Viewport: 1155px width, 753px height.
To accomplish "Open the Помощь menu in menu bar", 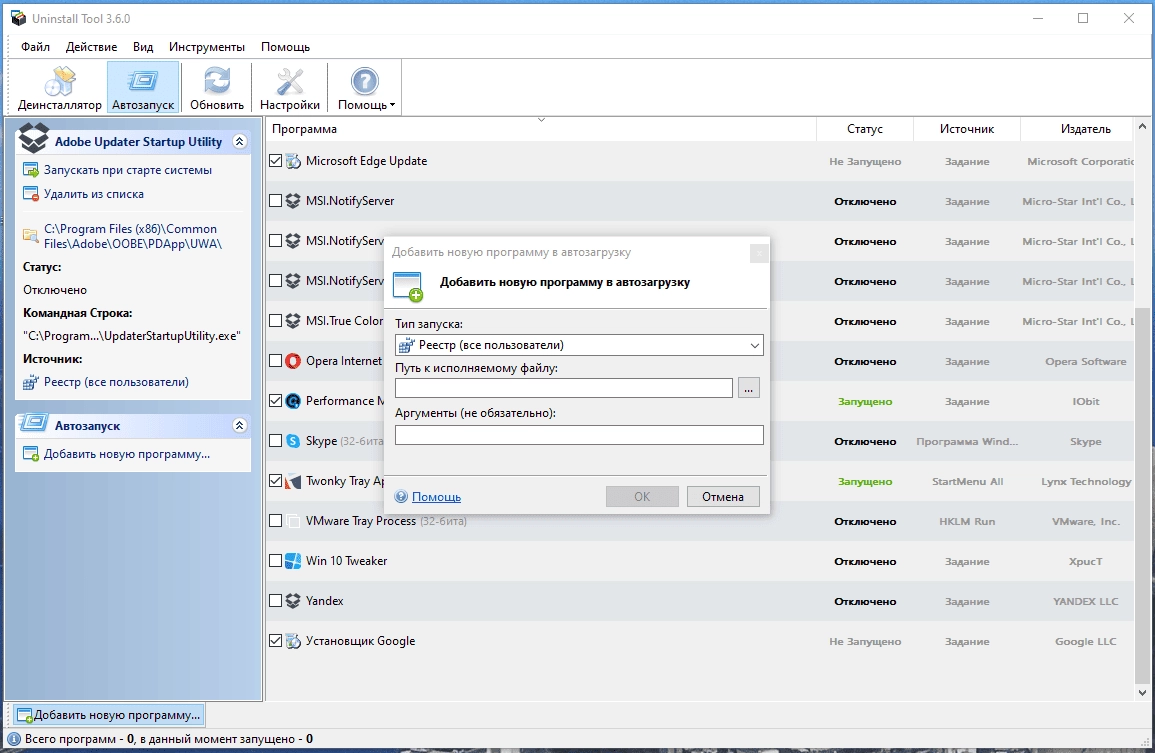I will [285, 46].
